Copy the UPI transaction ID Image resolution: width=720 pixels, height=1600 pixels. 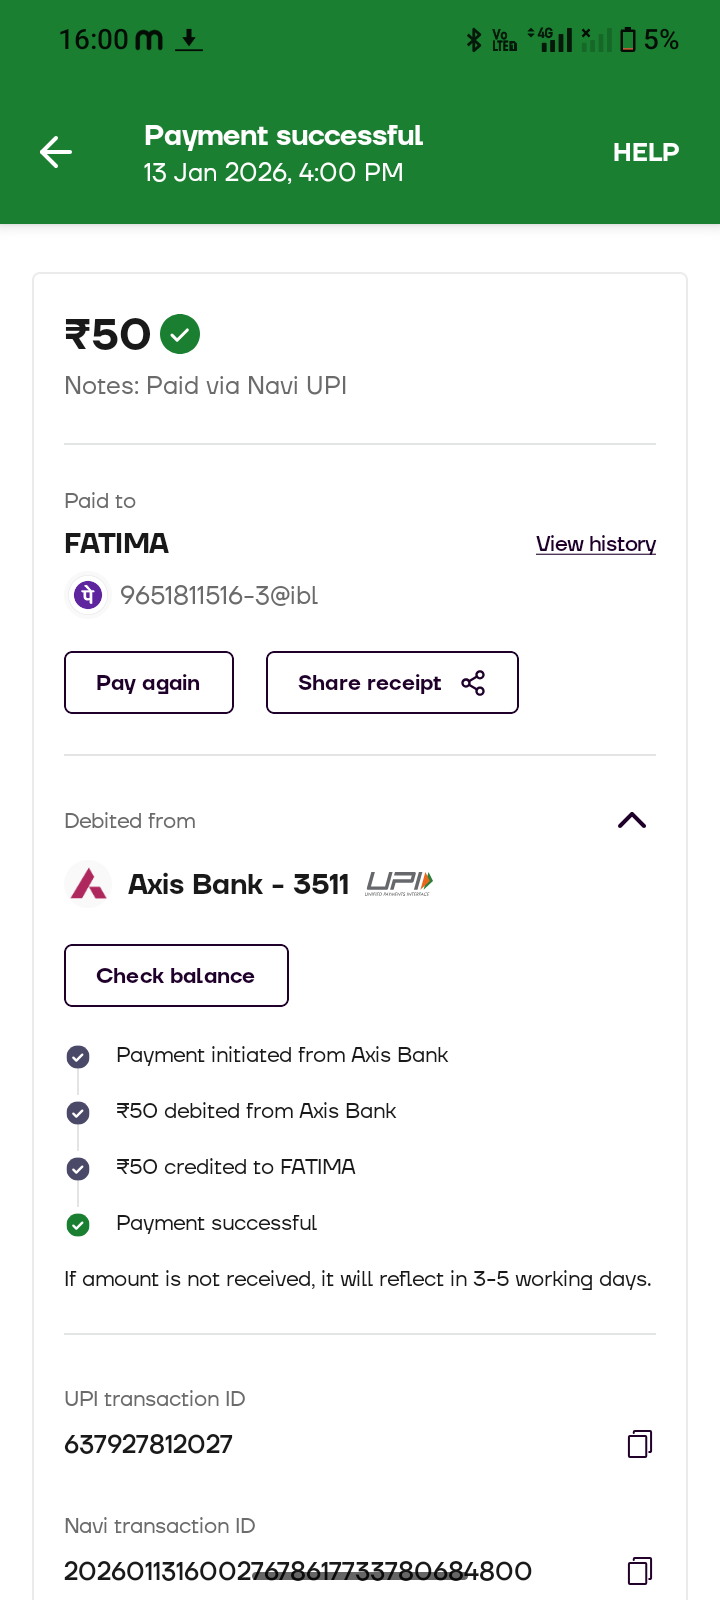click(x=640, y=1444)
